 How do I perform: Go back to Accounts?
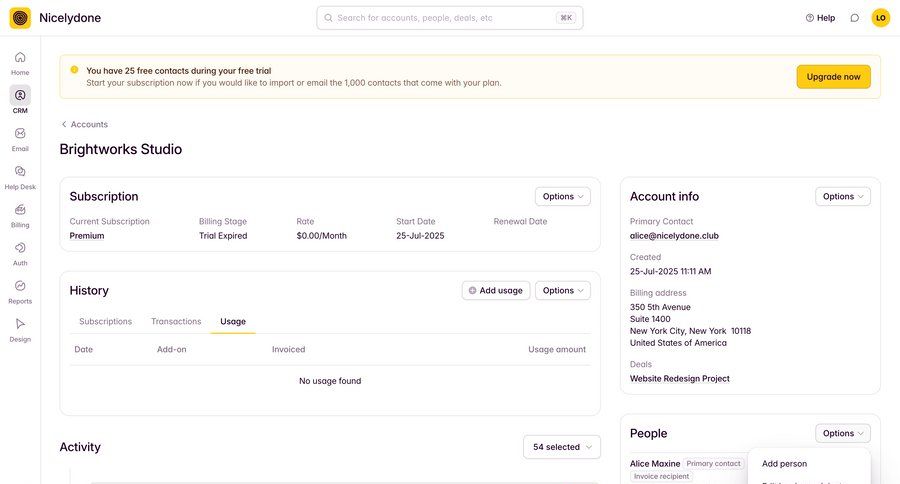tap(84, 124)
